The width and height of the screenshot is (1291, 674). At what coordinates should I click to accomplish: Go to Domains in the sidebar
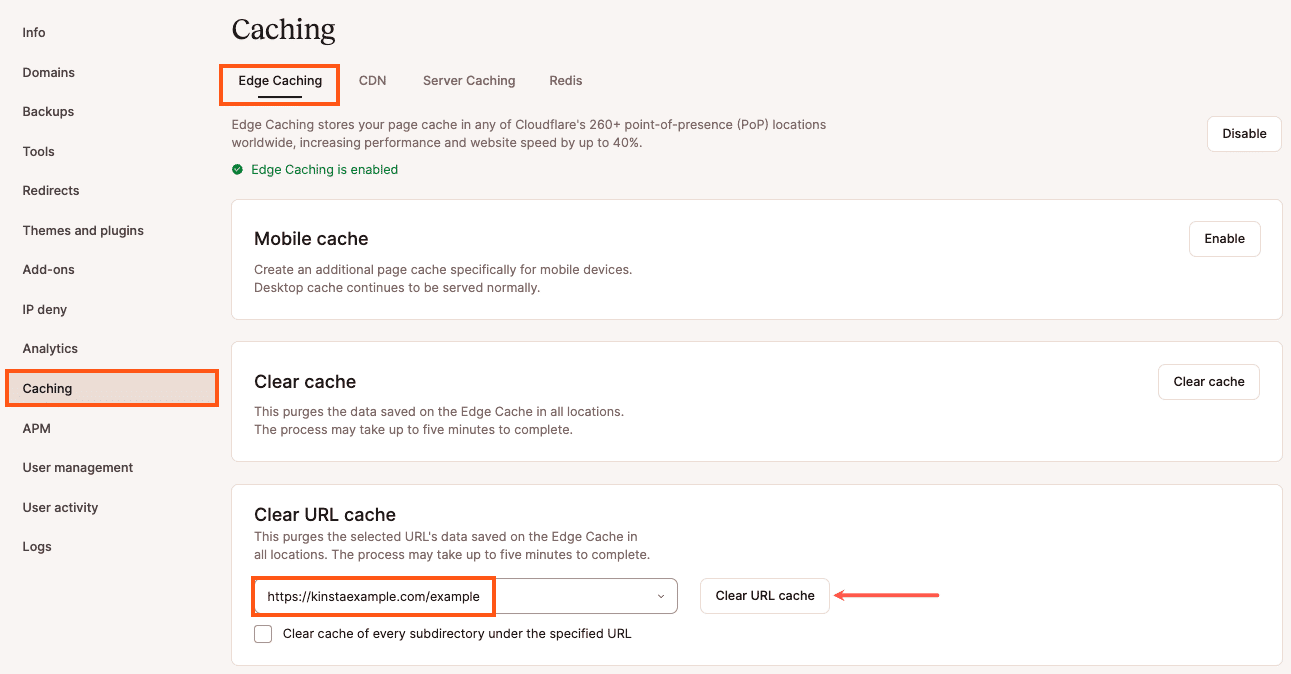[x=49, y=73]
